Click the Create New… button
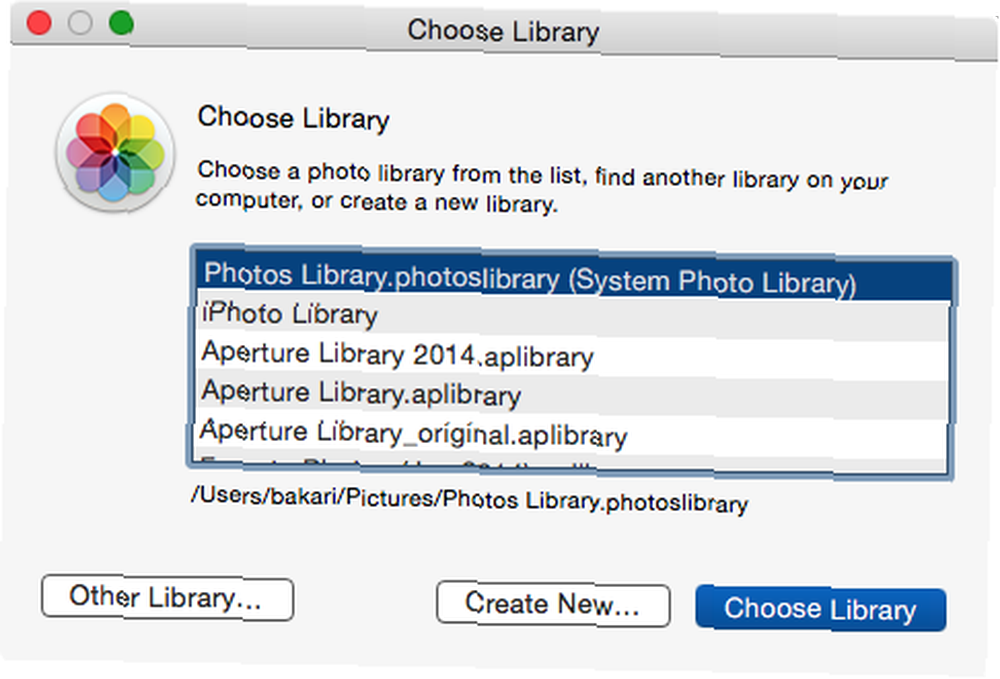 (x=553, y=604)
